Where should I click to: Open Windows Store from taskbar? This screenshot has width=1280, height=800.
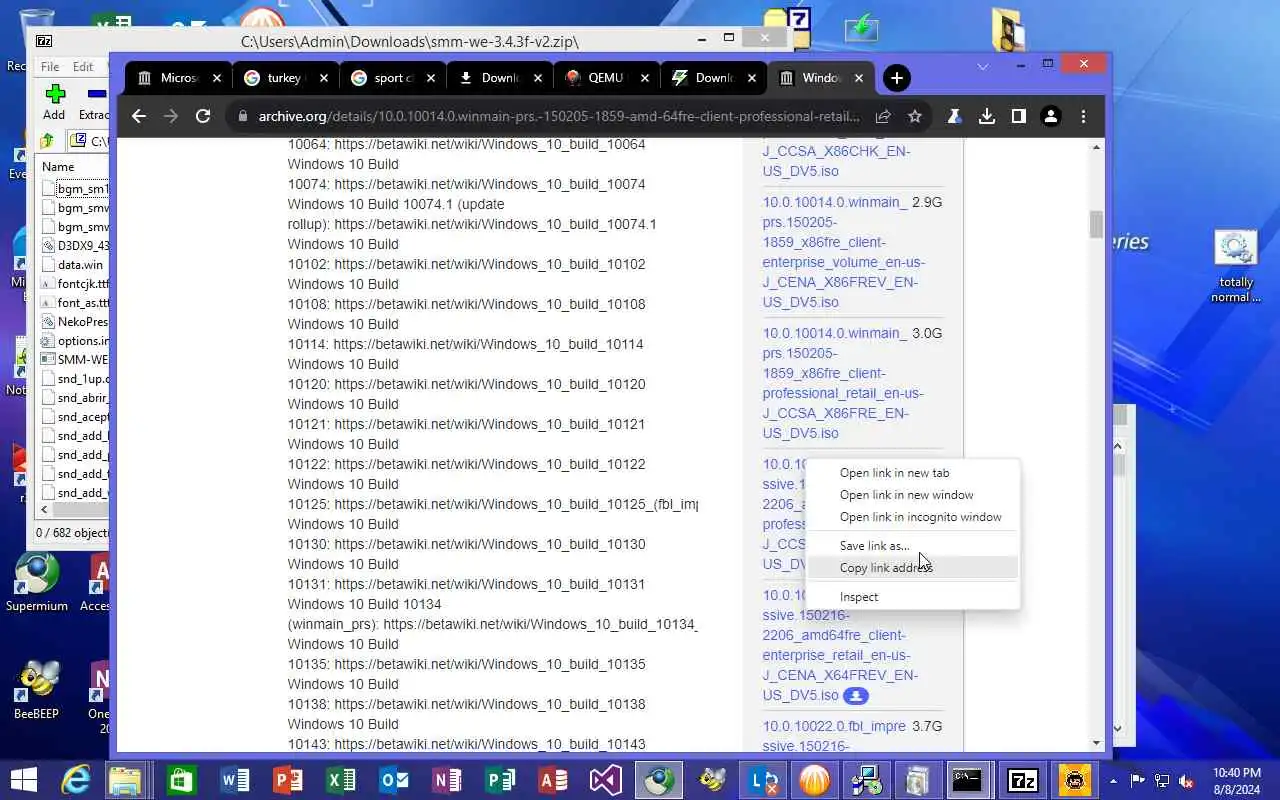(181, 780)
